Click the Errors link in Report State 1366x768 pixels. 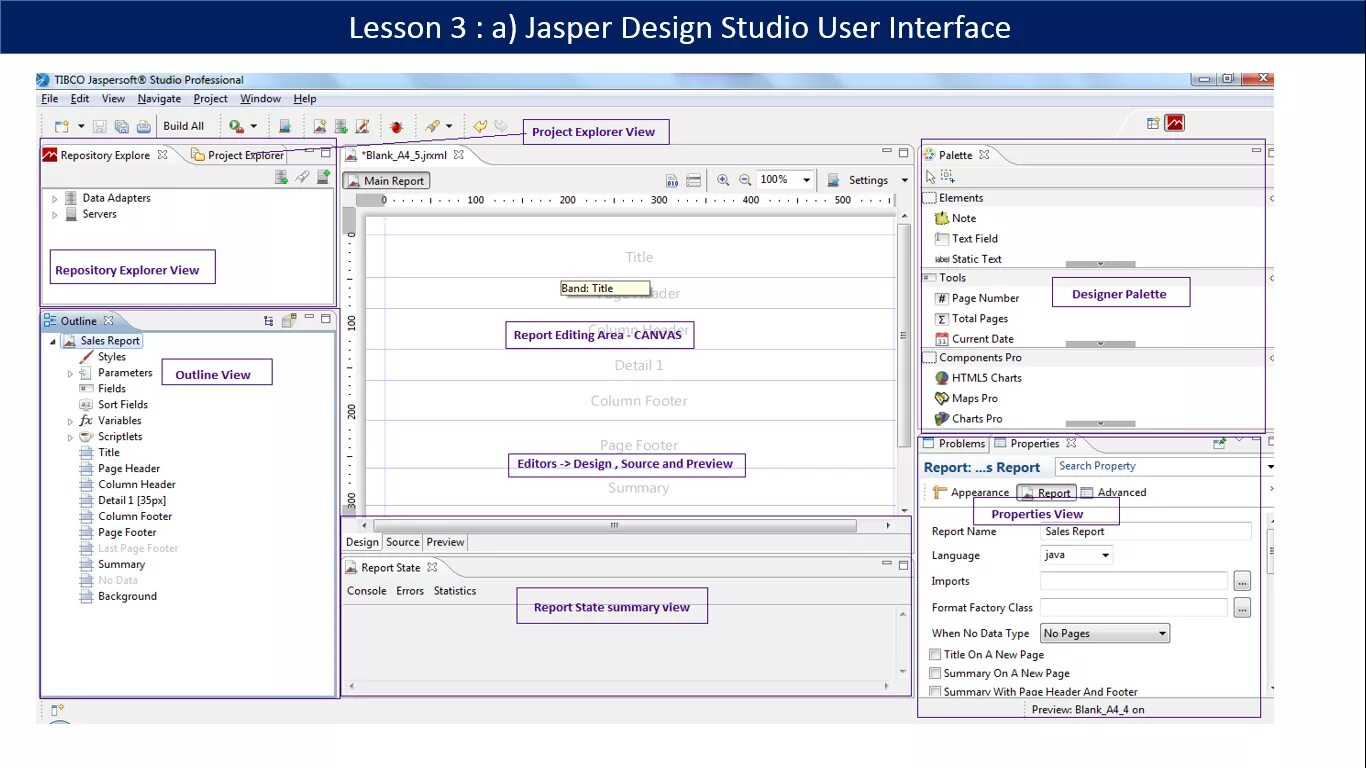(x=410, y=591)
